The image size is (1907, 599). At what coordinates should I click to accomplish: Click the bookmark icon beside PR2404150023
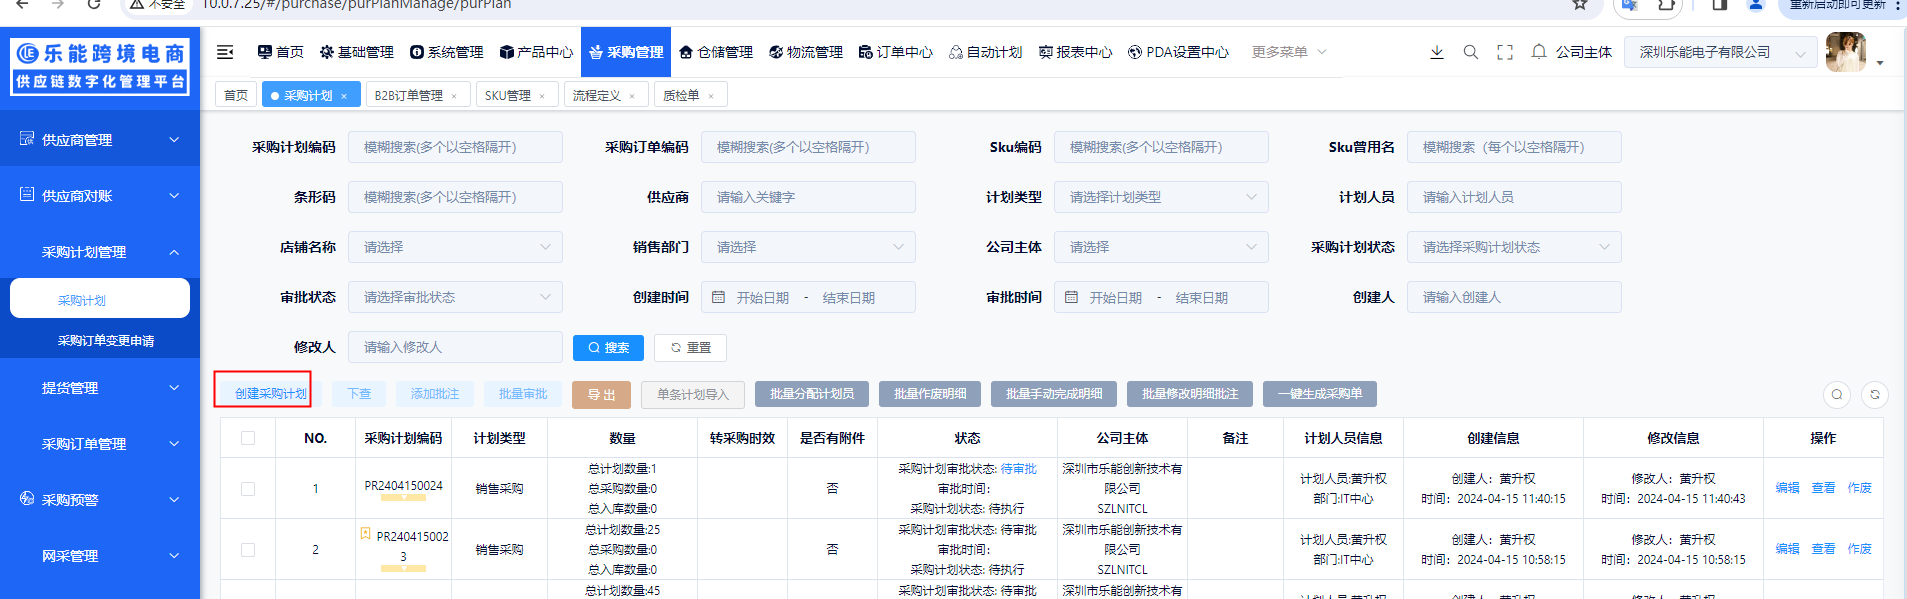(x=365, y=534)
